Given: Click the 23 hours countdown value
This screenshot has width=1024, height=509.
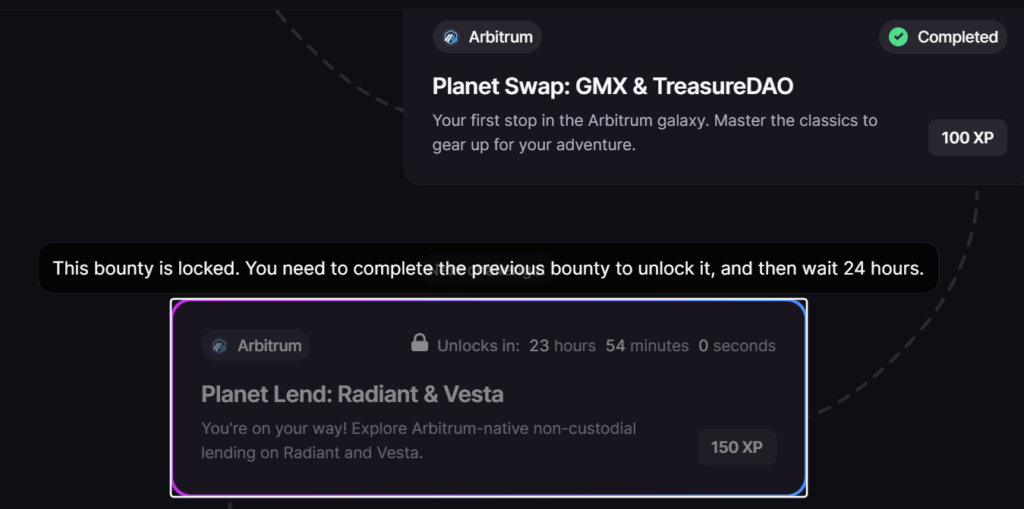Looking at the screenshot, I should coord(562,346).
